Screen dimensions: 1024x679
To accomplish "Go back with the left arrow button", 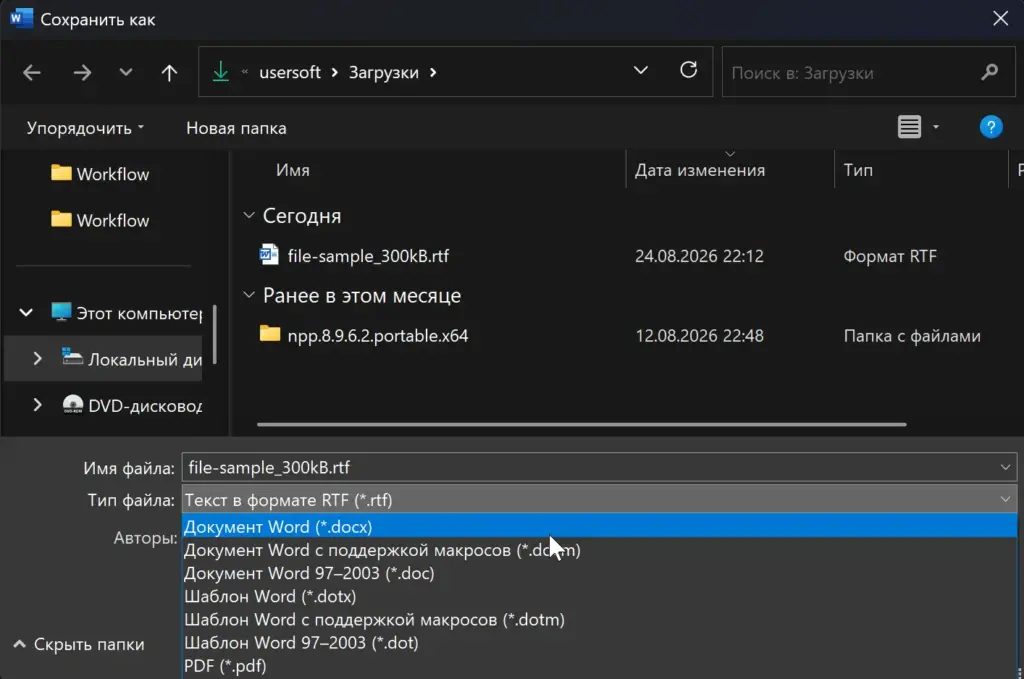I will point(31,72).
